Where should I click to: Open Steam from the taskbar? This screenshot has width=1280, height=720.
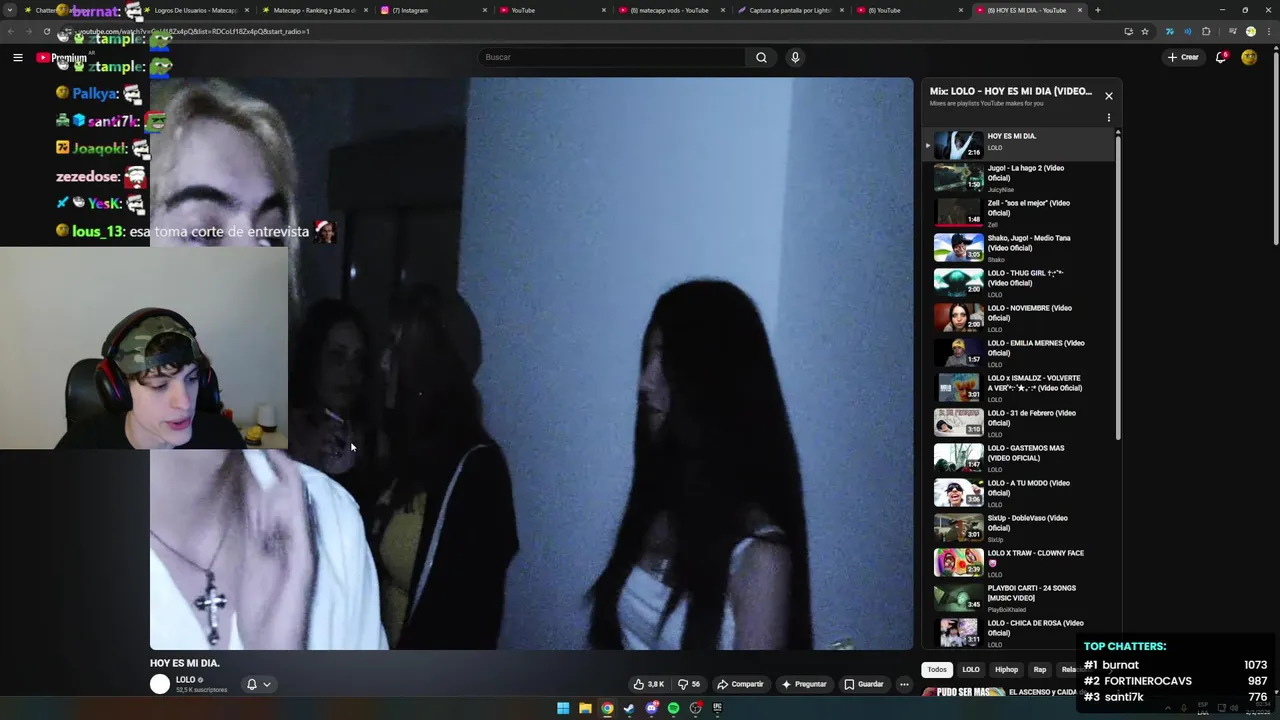pyautogui.click(x=629, y=708)
